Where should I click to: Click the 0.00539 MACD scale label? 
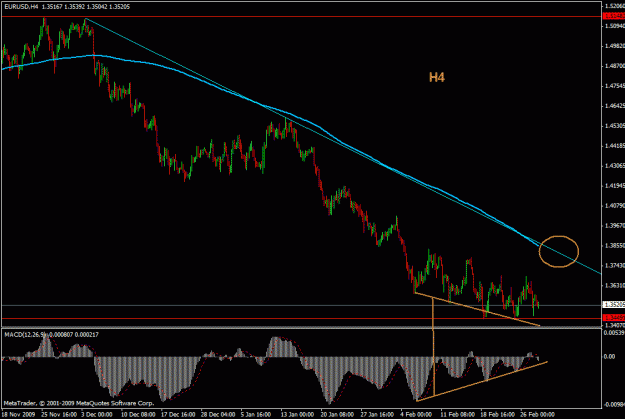614,332
